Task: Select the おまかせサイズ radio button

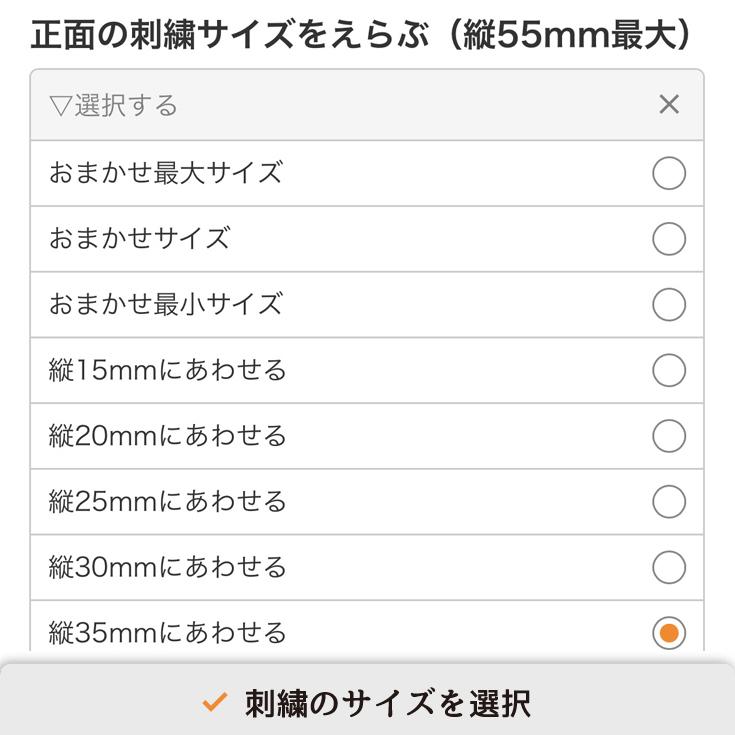Action: pyautogui.click(x=669, y=239)
